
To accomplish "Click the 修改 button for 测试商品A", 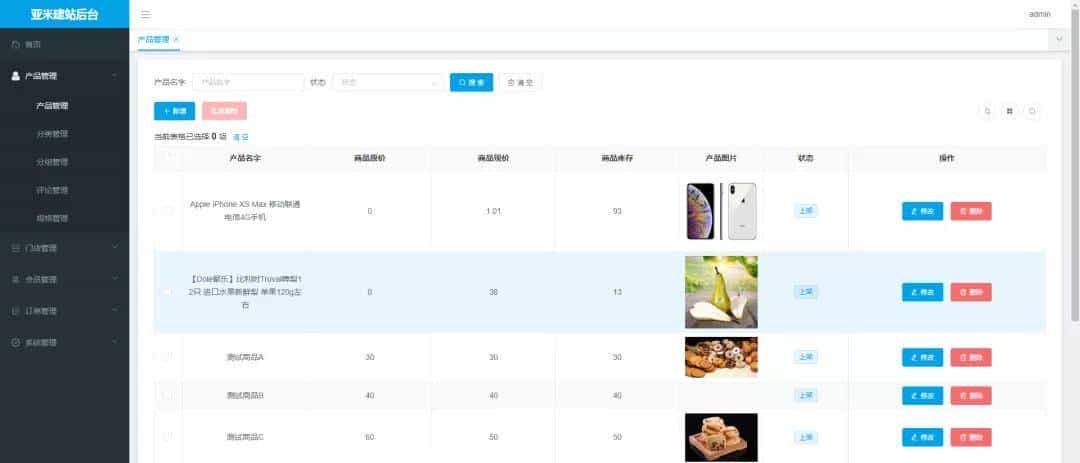I will pyautogui.click(x=922, y=358).
